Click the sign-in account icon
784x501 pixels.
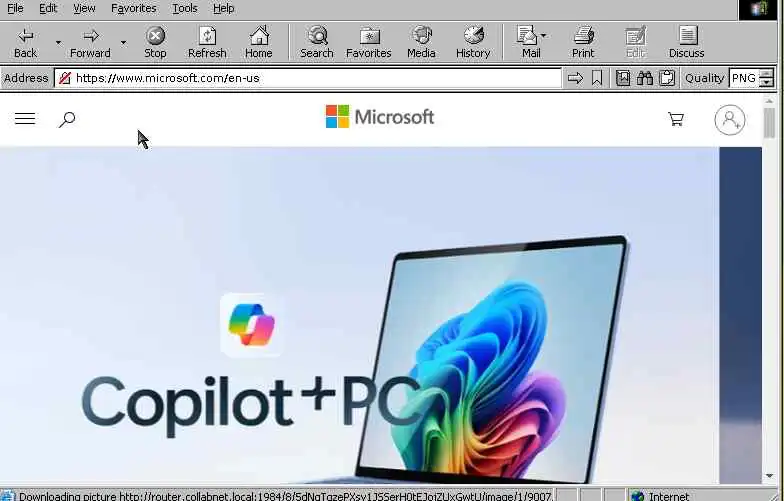tap(730, 120)
